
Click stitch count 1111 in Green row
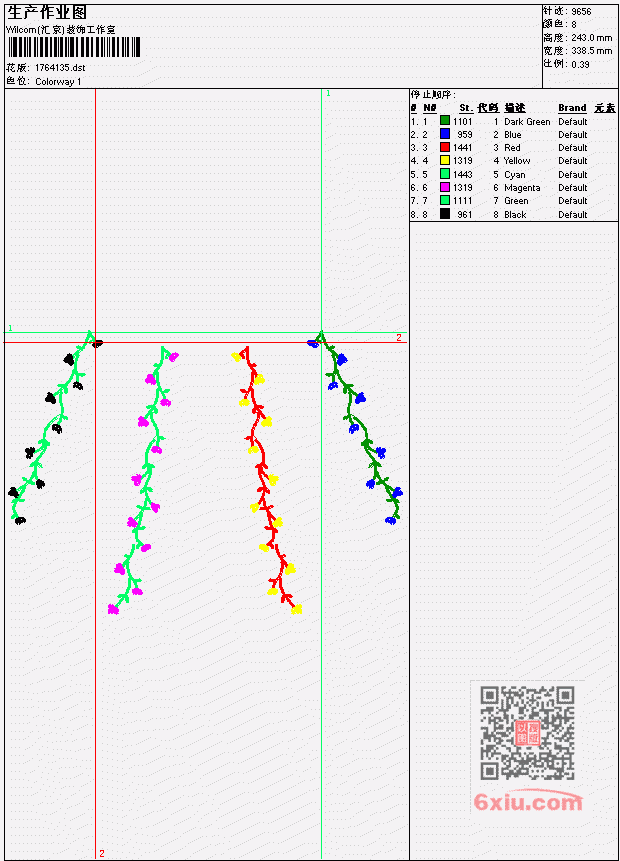click(462, 201)
